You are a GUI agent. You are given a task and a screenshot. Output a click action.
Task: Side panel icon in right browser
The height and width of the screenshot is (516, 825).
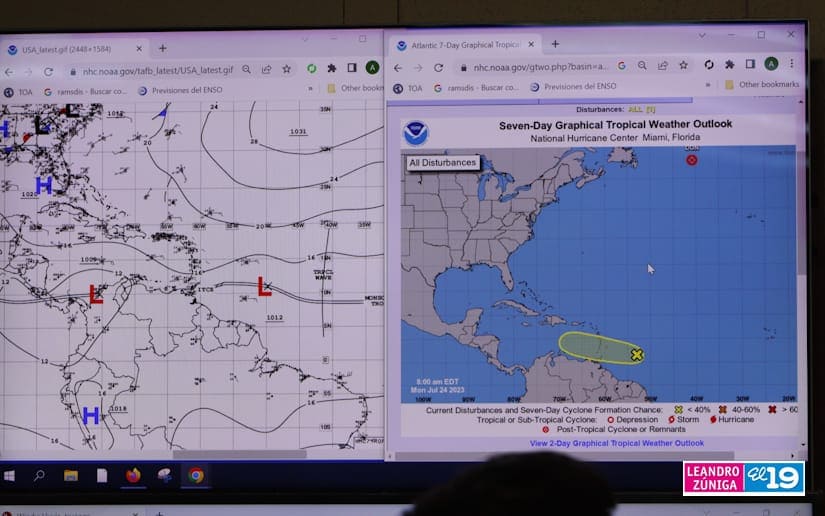[x=750, y=64]
